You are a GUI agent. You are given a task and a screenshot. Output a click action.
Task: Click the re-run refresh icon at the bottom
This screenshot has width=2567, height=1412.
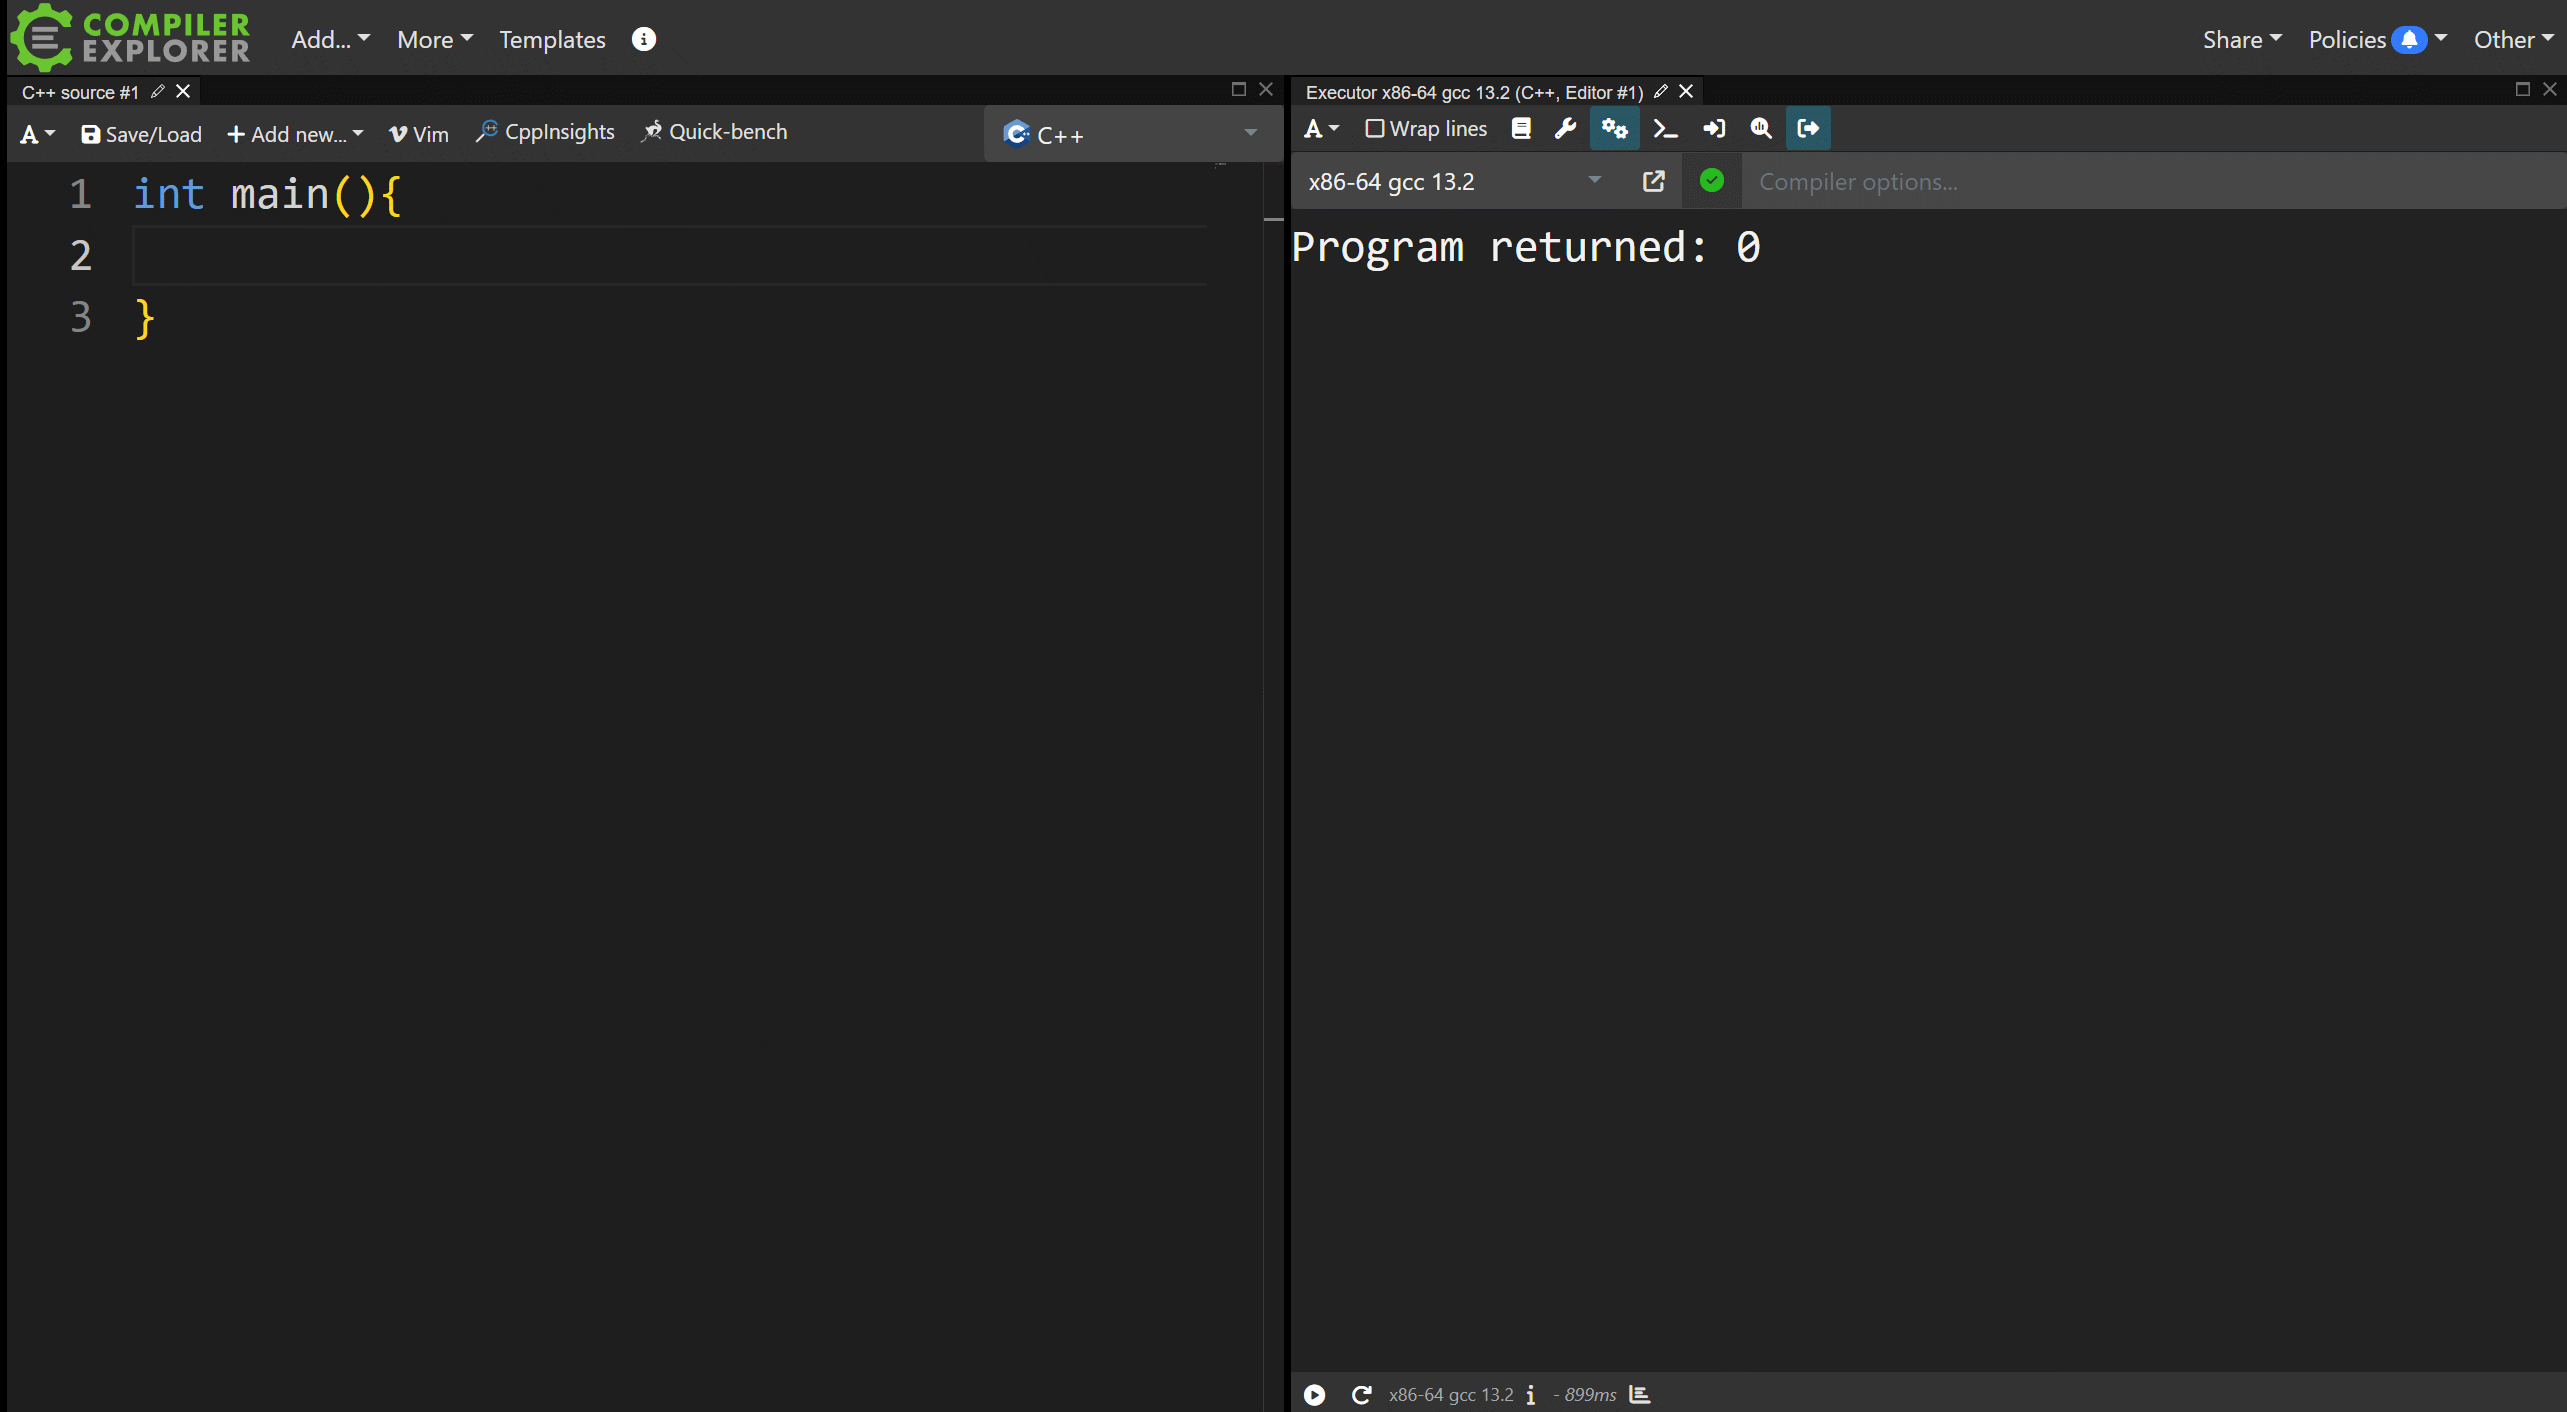[1361, 1395]
